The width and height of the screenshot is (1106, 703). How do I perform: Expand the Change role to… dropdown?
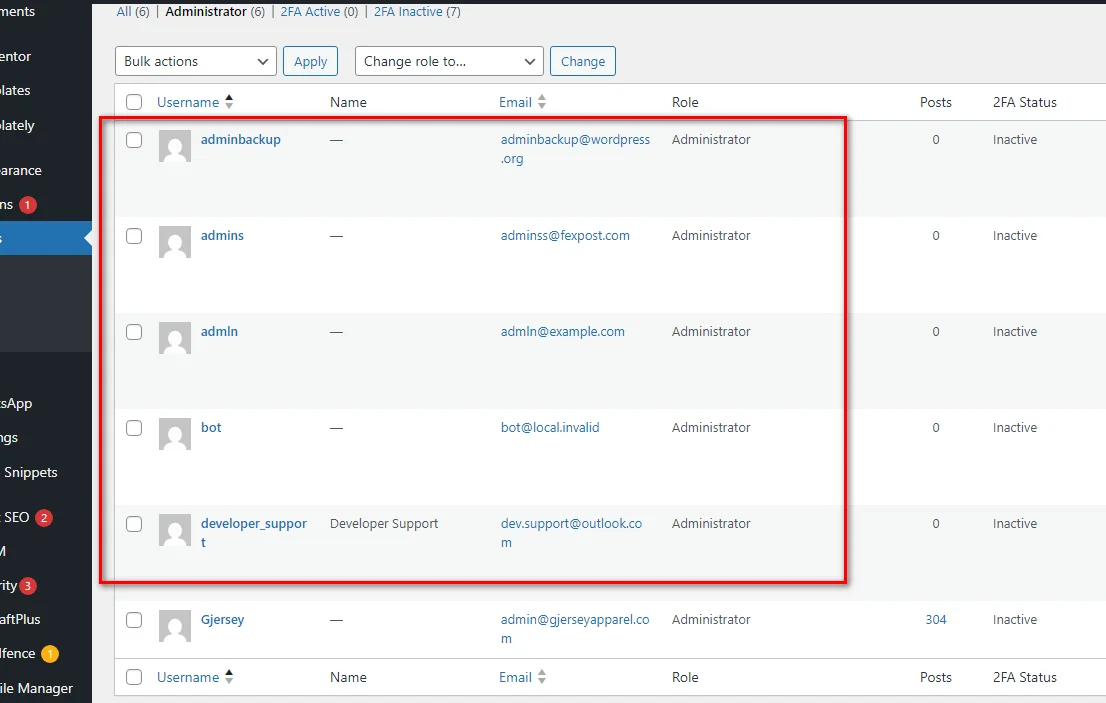coord(449,61)
